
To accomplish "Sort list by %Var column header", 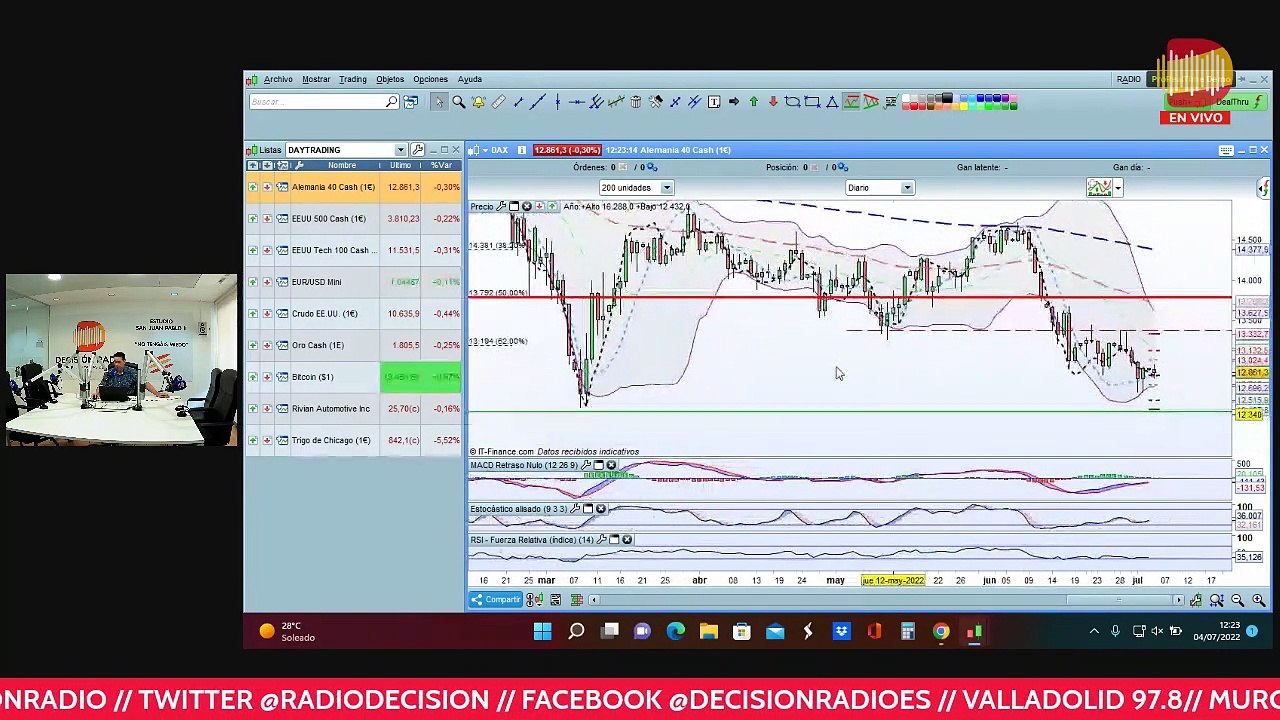I will (x=441, y=165).
